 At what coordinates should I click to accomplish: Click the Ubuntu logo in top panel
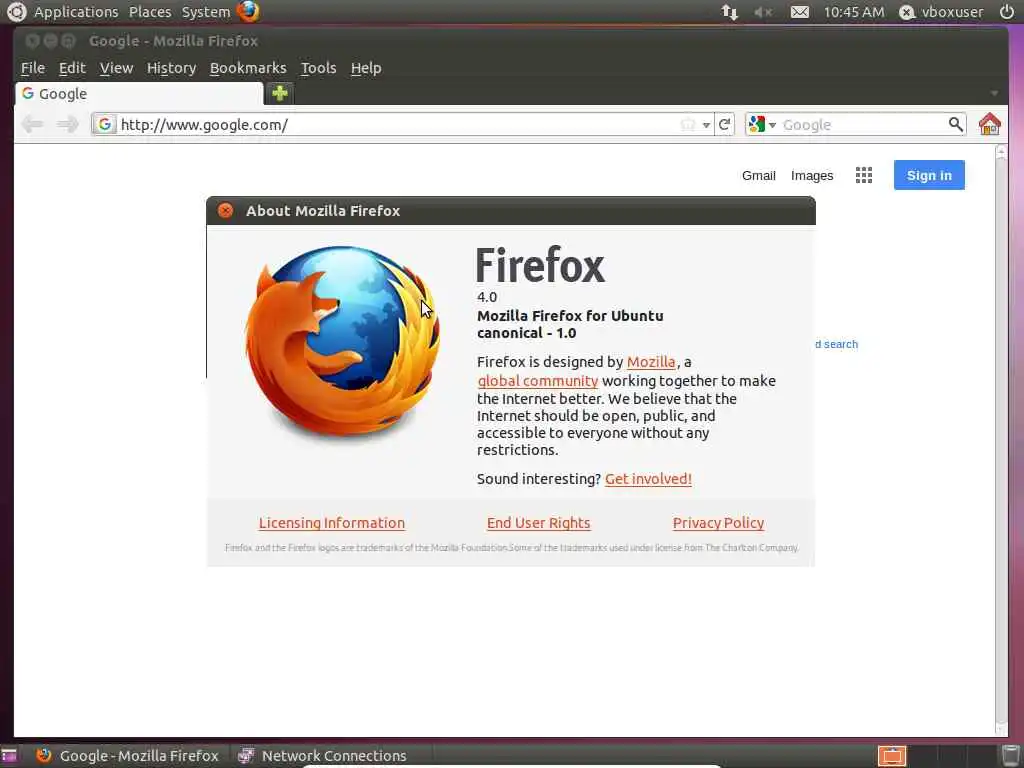(x=16, y=11)
